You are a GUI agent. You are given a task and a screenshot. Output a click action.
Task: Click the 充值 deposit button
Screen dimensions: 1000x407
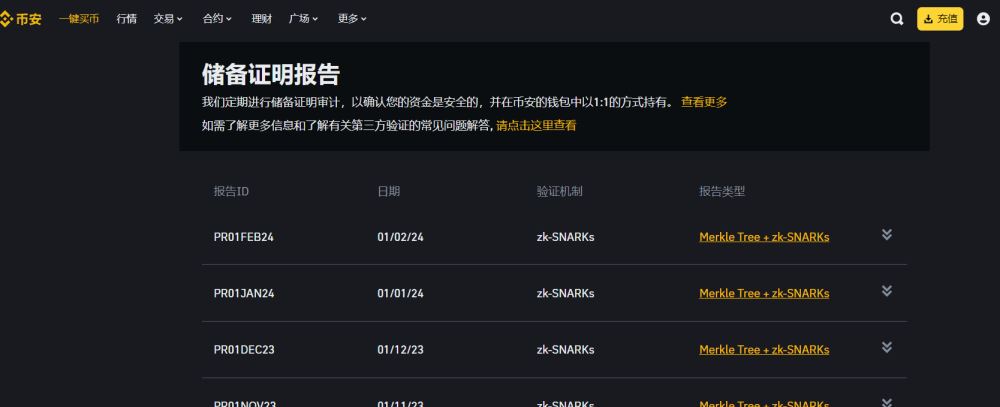point(940,19)
